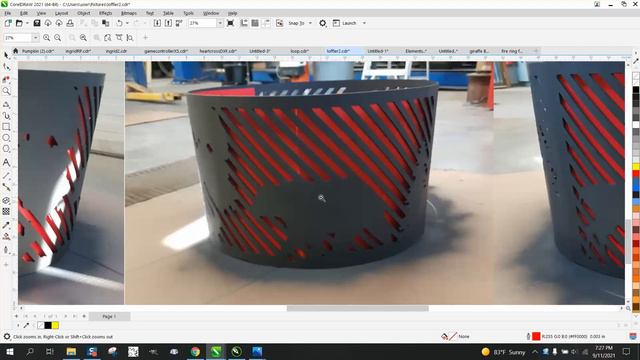
Task: Open the Undo history dropdown arrow
Action: point(127,23)
